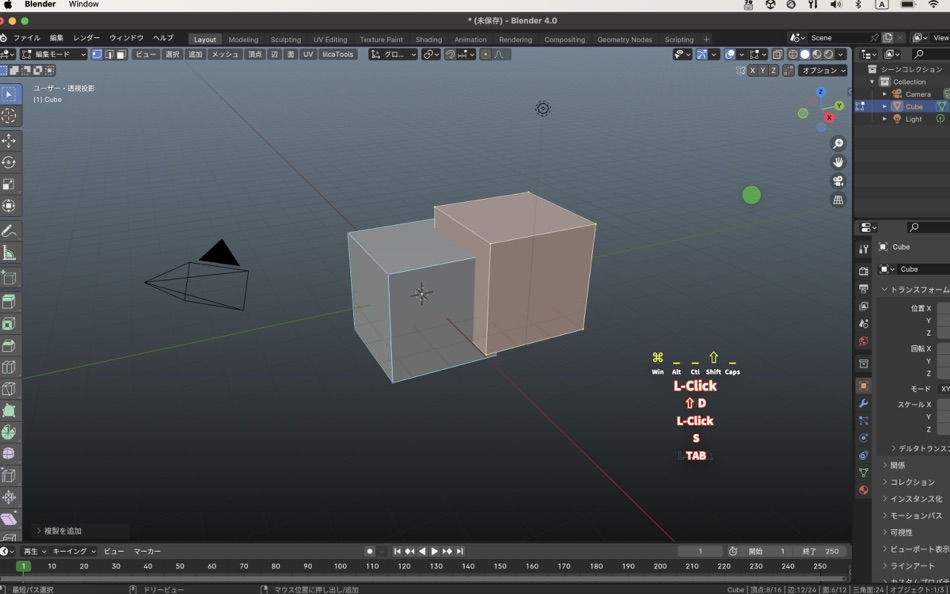Select the Shrink/Fatten tool
950x594 pixels.
point(9,498)
